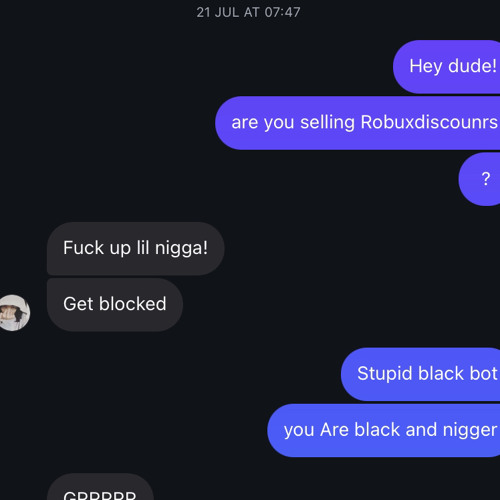This screenshot has width=500, height=500.
Task: Open the sender's profile avatar
Action: click(13, 313)
